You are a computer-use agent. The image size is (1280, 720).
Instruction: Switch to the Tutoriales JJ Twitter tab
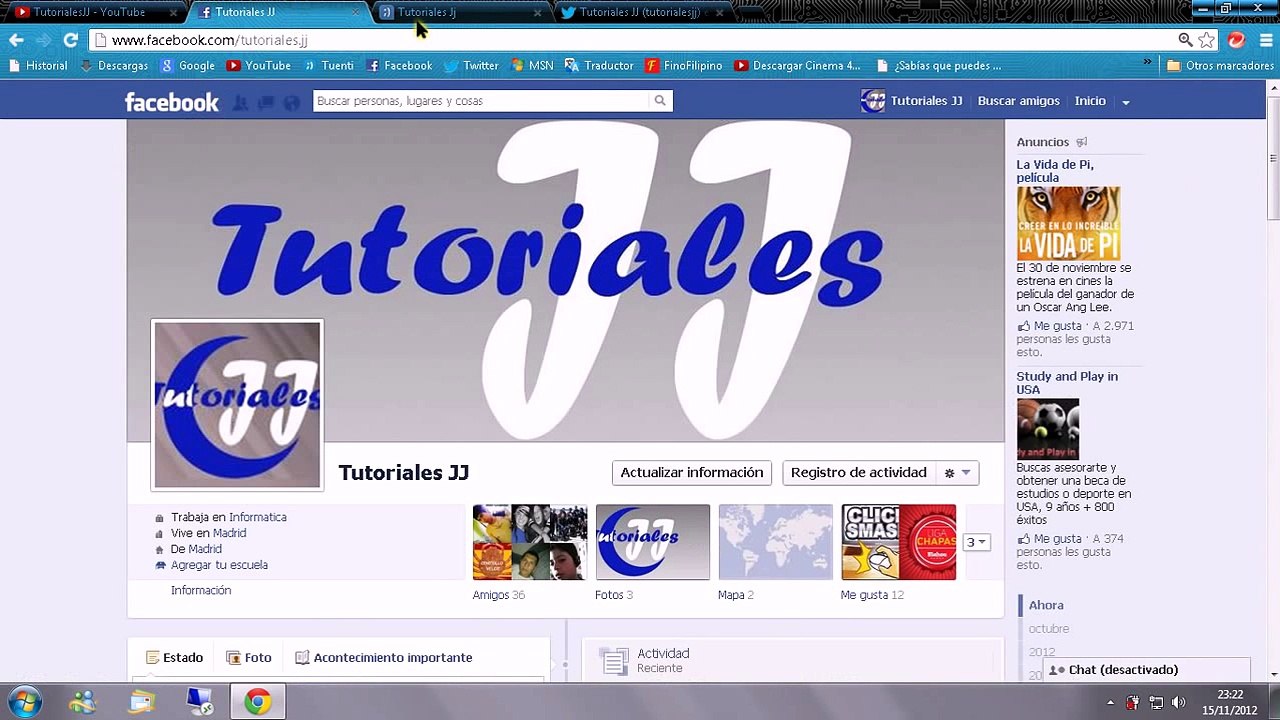pos(640,12)
